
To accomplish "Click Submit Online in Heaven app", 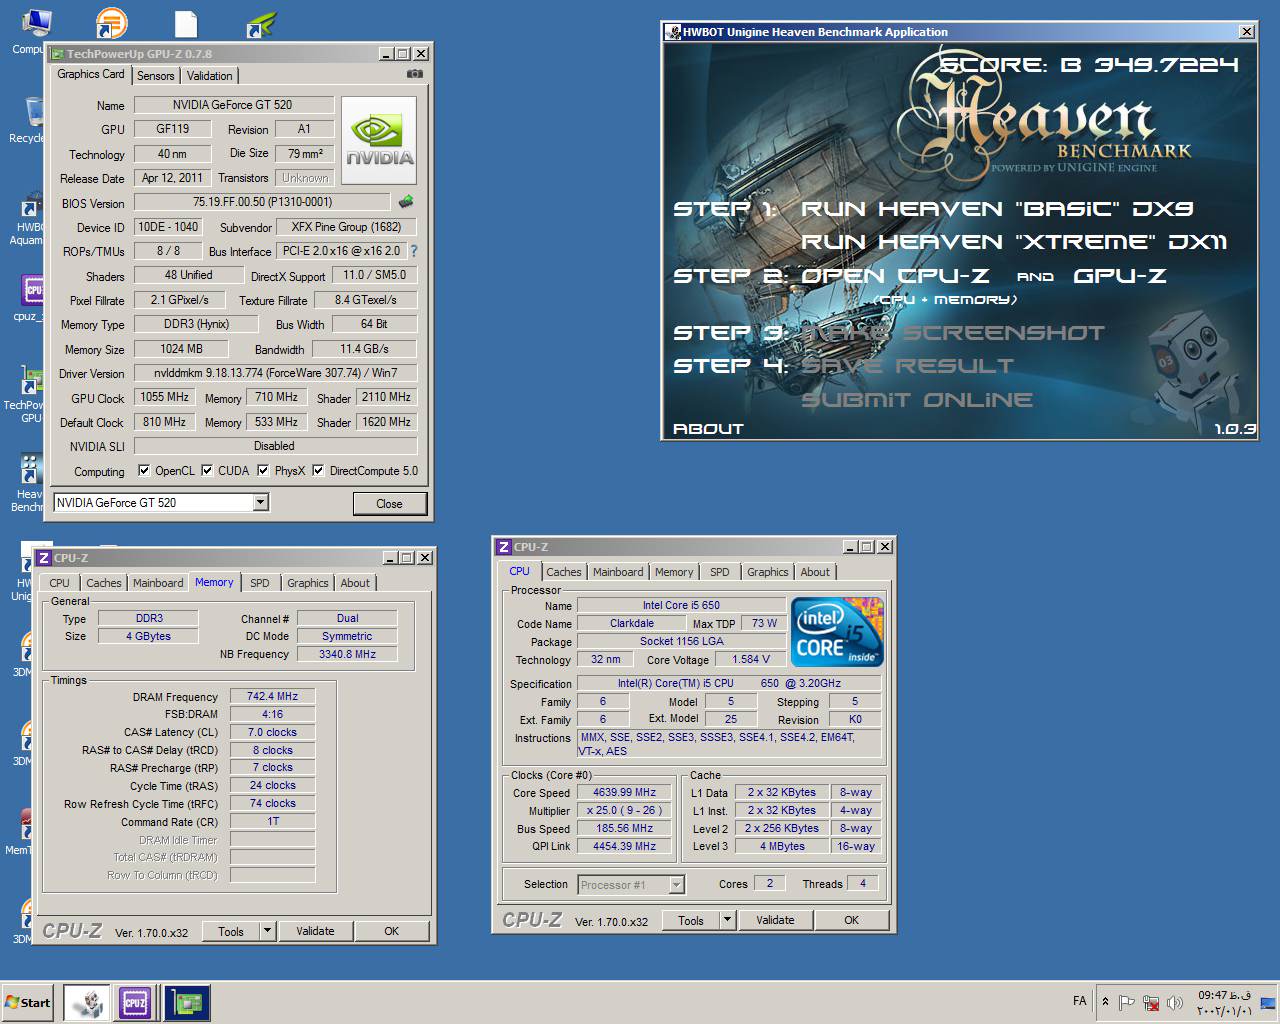I will (916, 400).
